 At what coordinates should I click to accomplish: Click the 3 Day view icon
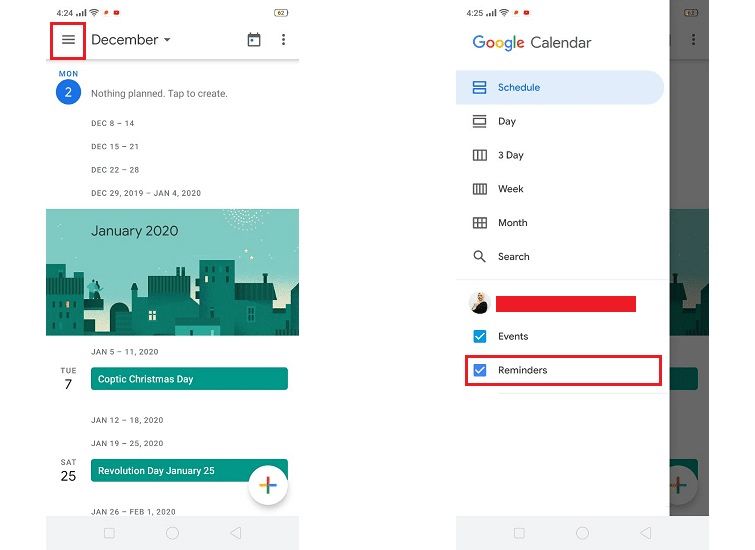coord(480,155)
